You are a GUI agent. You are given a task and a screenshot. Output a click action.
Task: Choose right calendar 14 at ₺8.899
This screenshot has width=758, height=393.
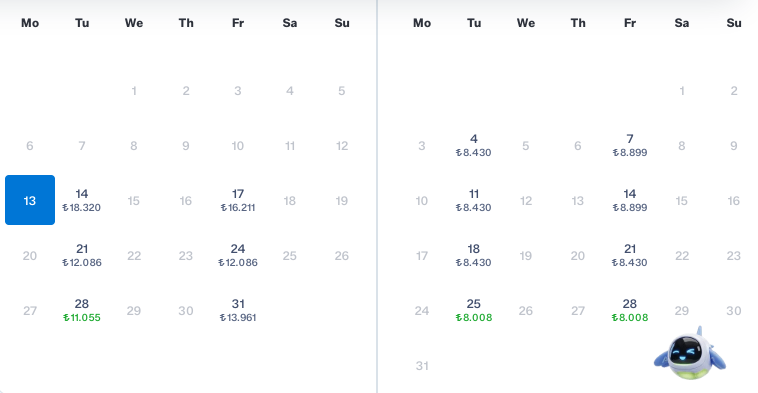(x=630, y=200)
